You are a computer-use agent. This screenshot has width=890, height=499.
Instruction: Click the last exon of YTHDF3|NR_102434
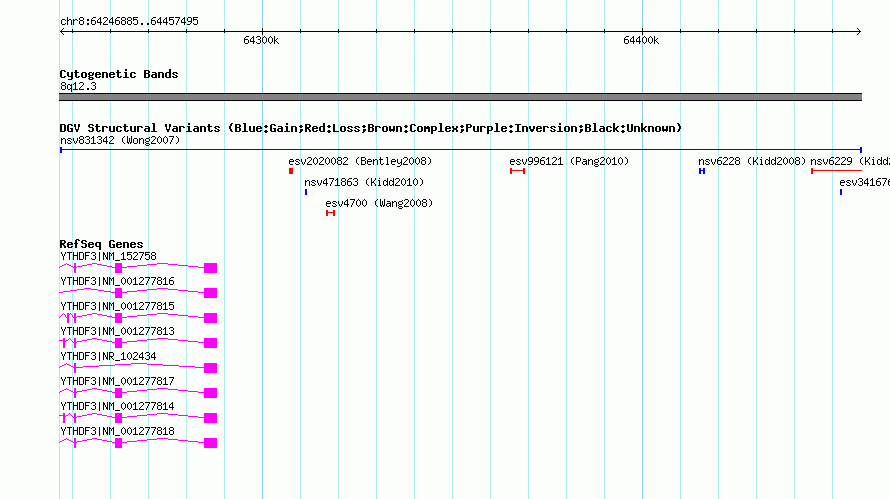[x=211, y=368]
